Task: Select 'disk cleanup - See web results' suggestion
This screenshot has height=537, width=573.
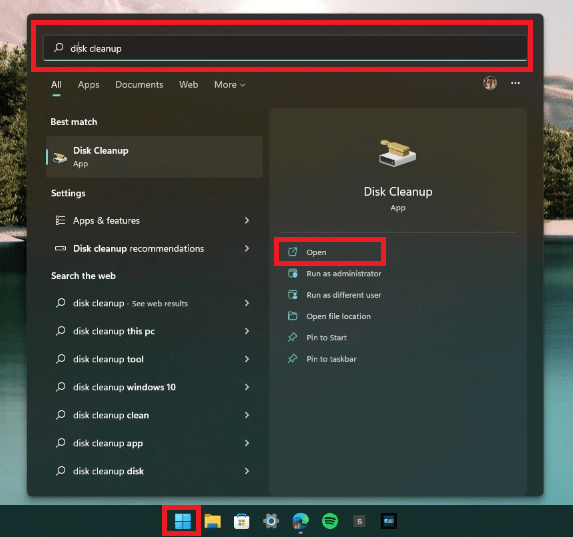Action: click(153, 303)
